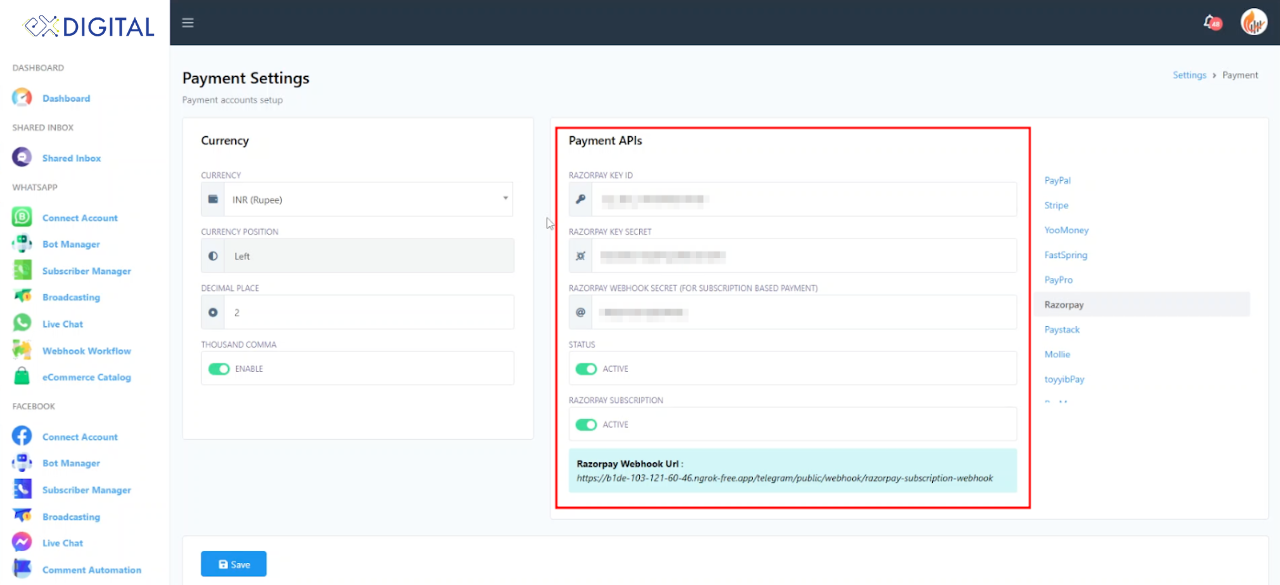The image size is (1280, 585).
Task: Open the hamburger menu in top bar
Action: tap(188, 23)
